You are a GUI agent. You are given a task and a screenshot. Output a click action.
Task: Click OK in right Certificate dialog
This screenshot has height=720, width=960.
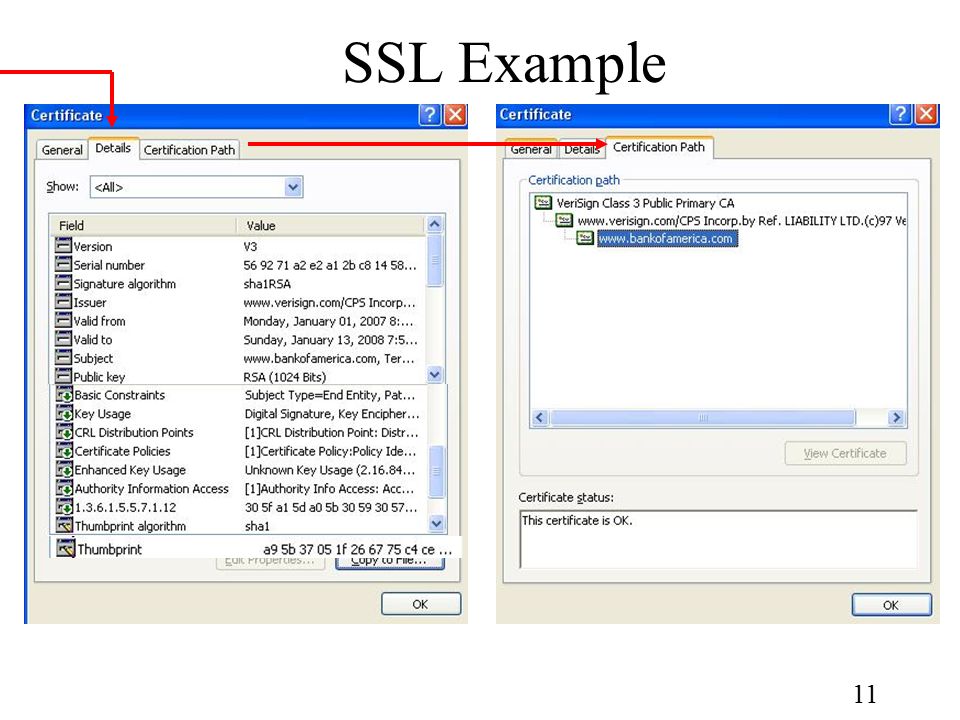point(891,605)
